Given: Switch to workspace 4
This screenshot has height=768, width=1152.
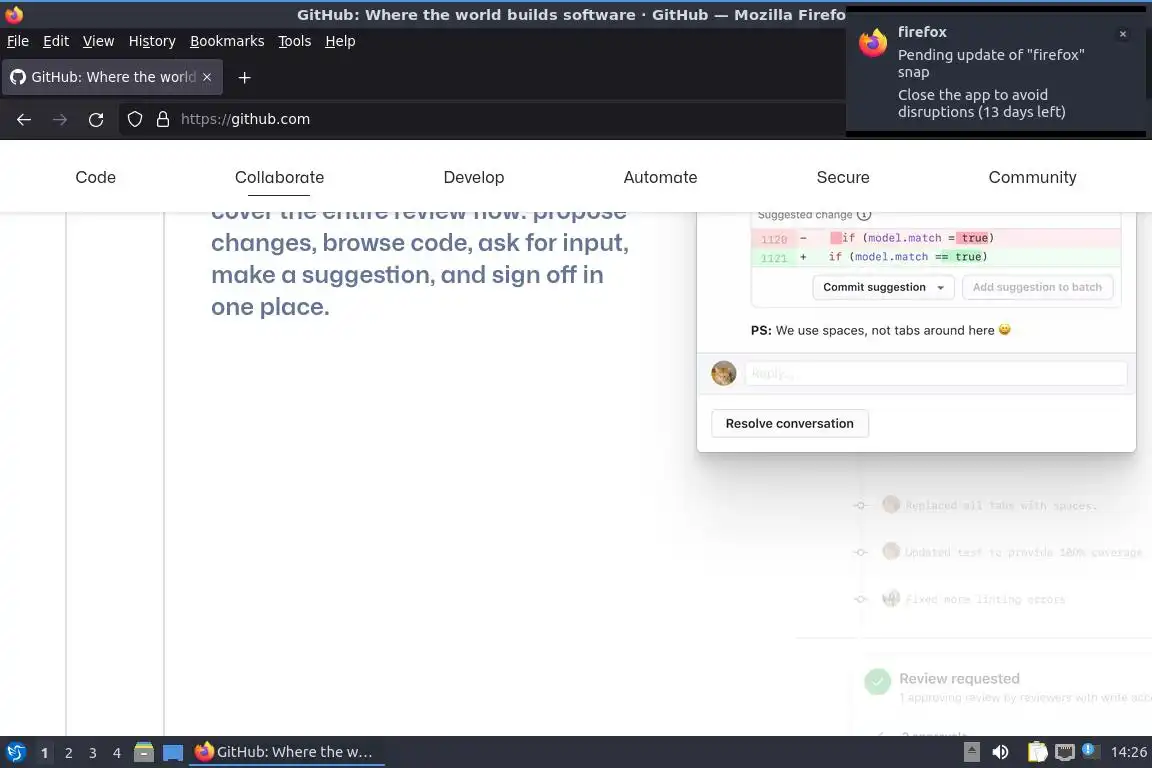Looking at the screenshot, I should pos(117,753).
